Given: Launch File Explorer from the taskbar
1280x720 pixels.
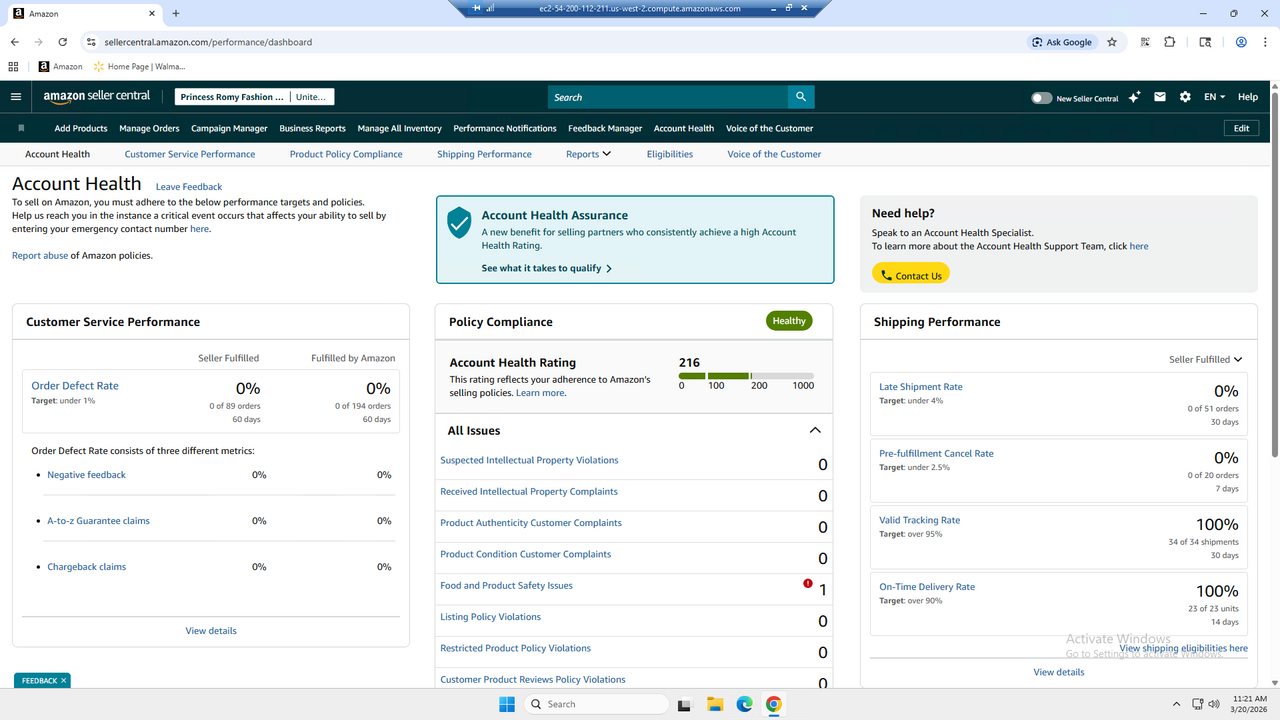Looking at the screenshot, I should (x=714, y=704).
